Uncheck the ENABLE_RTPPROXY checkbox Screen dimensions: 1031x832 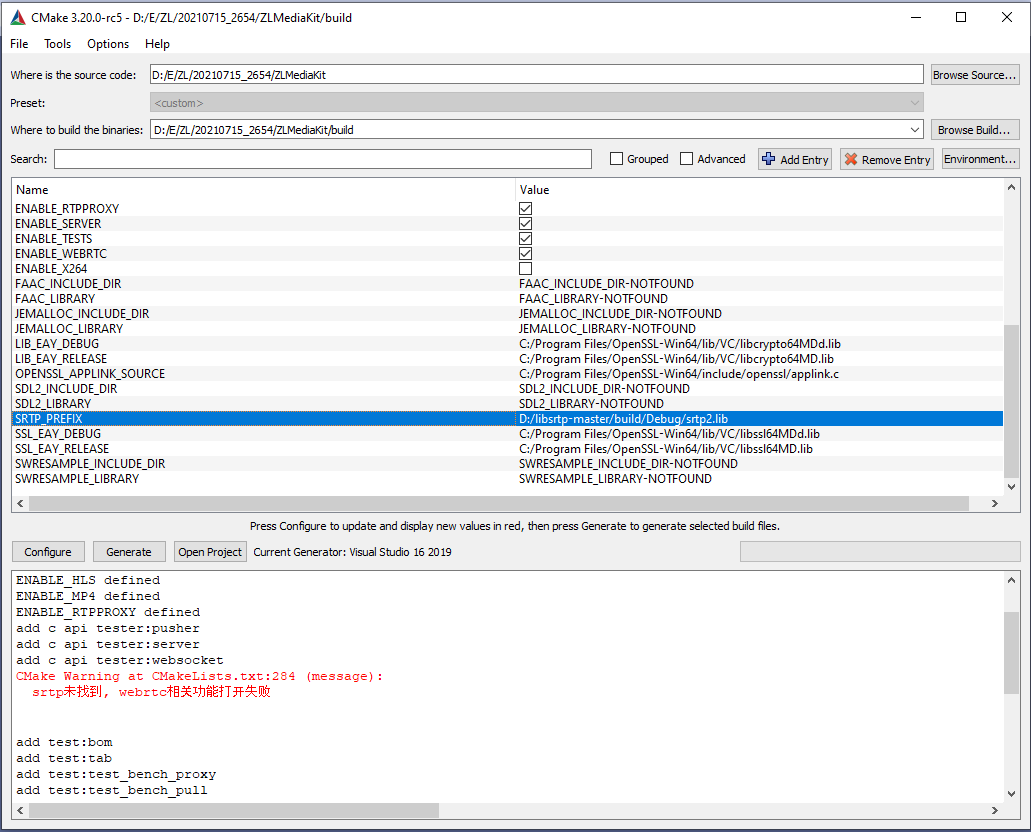click(x=525, y=208)
